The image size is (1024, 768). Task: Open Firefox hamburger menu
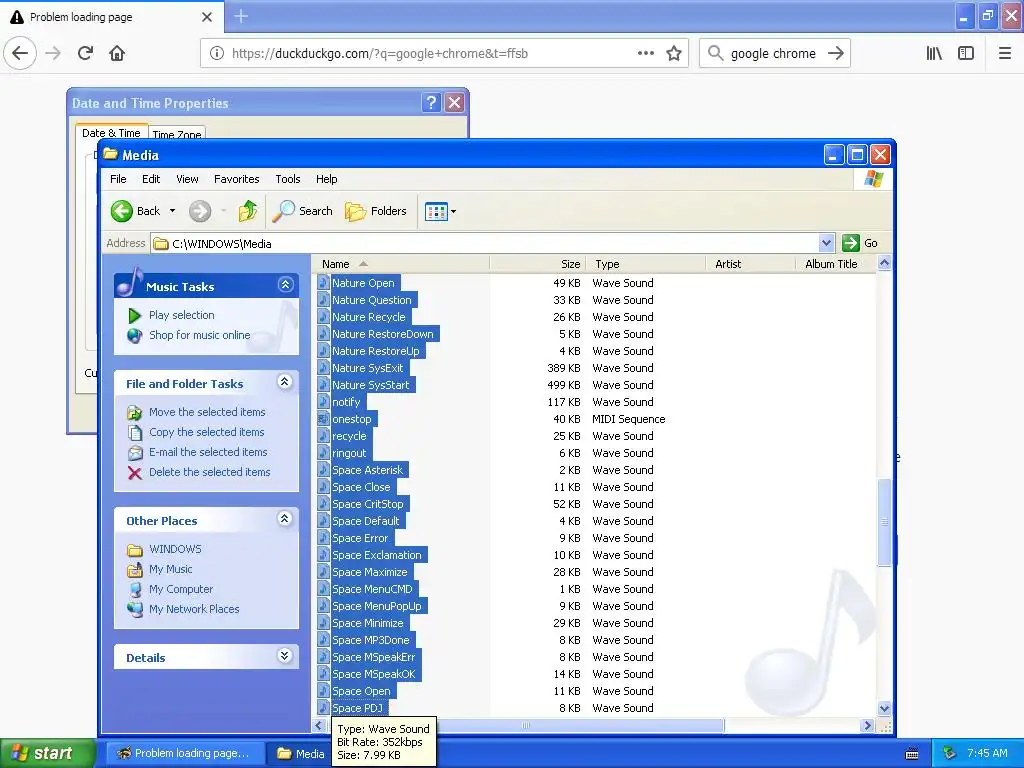pyautogui.click(x=1005, y=53)
